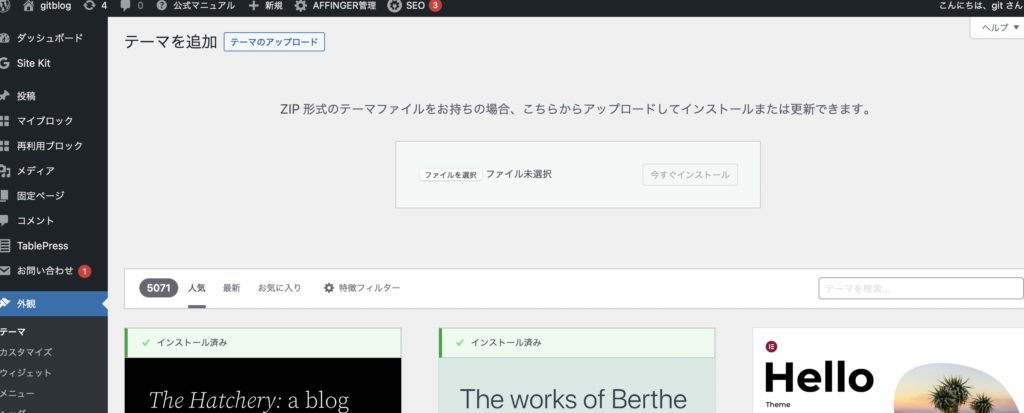The image size is (1024, 413).
Task: Open メディア in the sidebar
Action: 35,171
